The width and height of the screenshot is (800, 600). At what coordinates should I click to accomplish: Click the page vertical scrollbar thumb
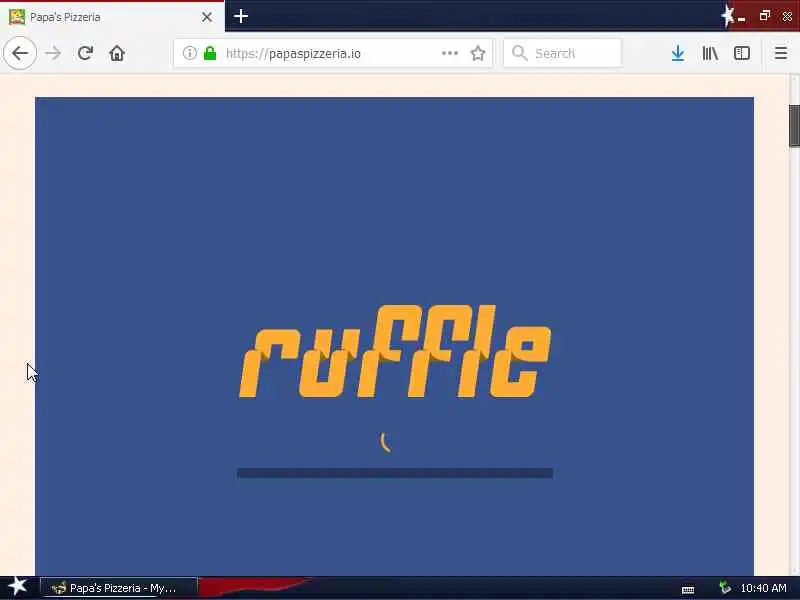coord(794,126)
